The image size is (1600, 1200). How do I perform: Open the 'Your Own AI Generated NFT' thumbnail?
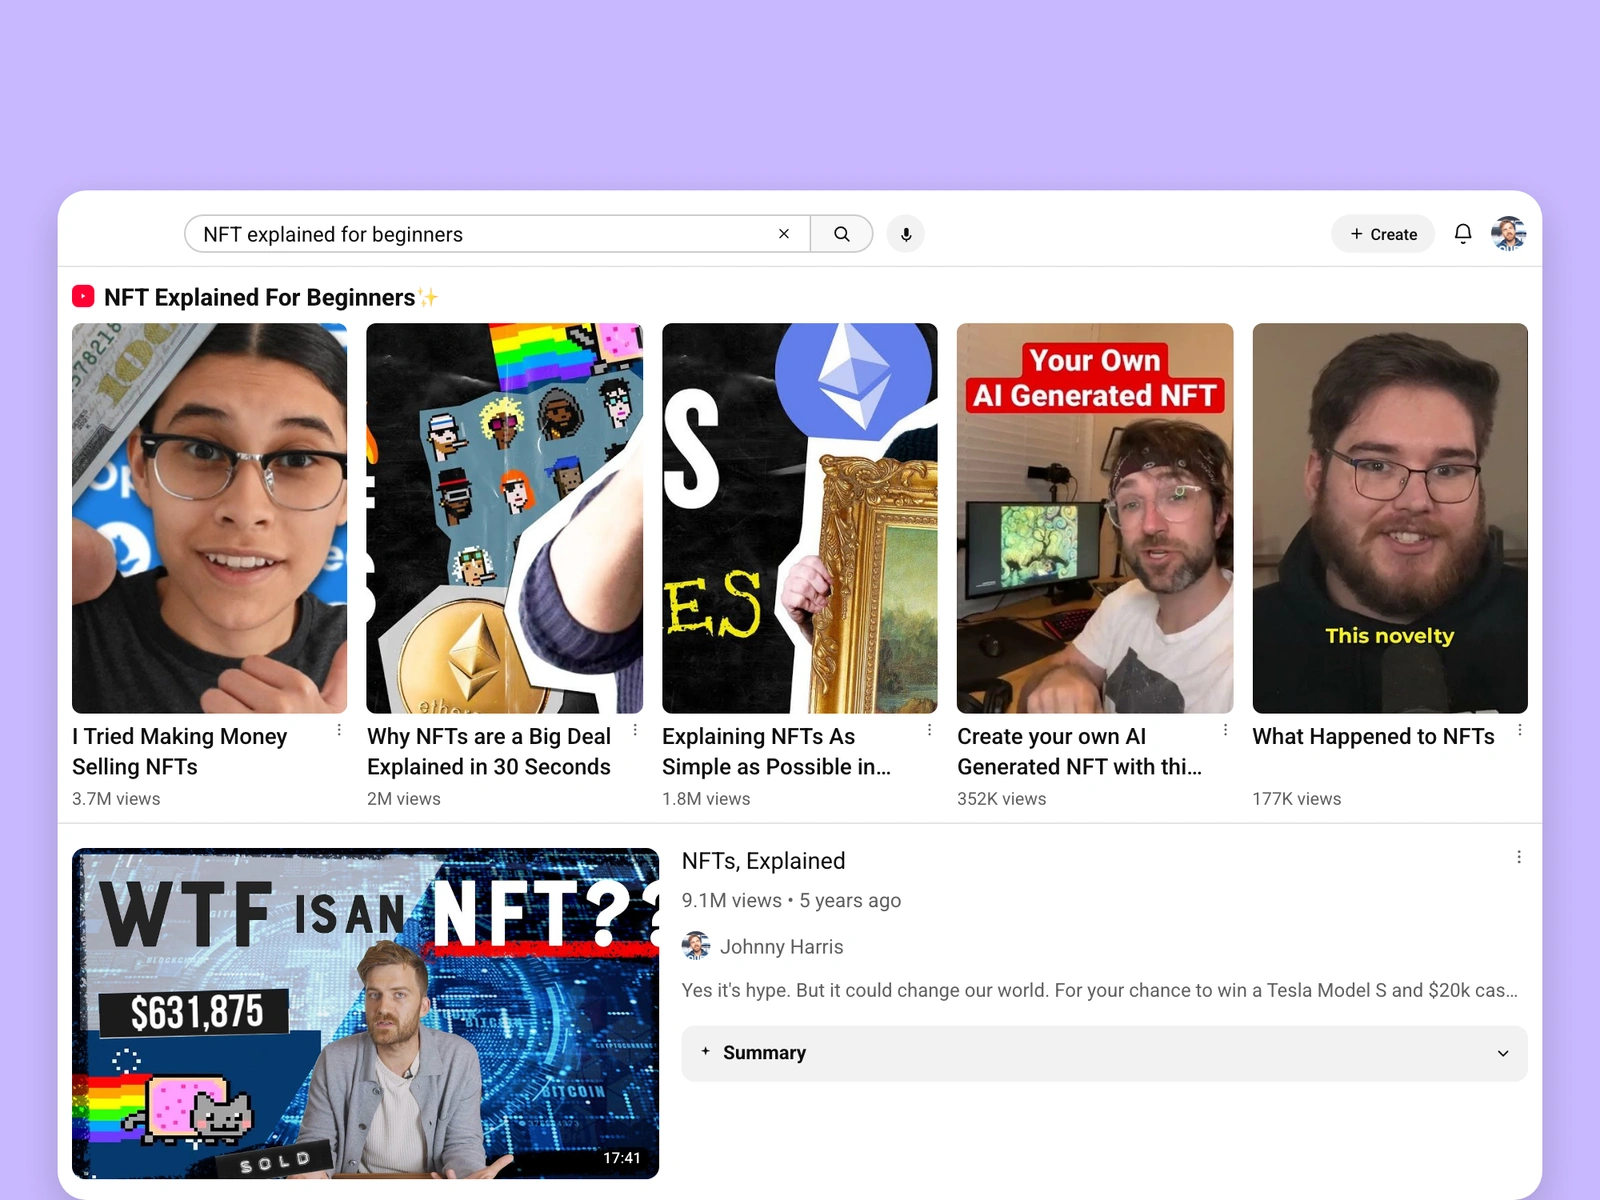[x=1095, y=518]
